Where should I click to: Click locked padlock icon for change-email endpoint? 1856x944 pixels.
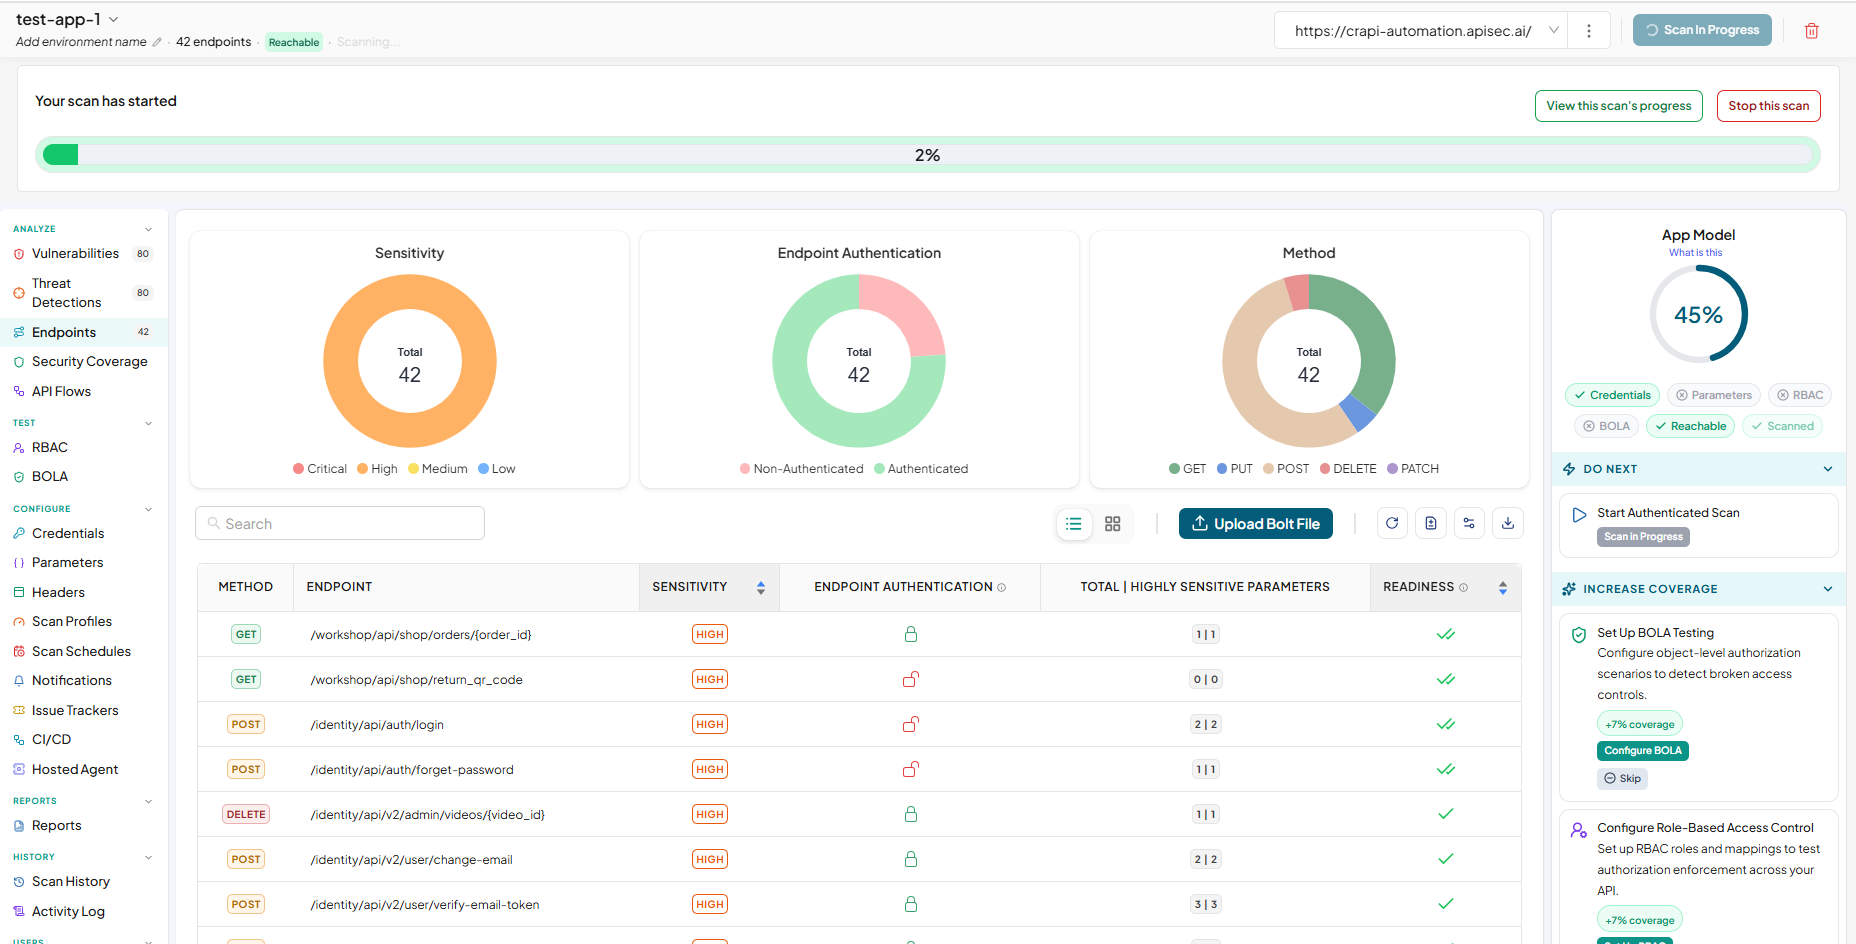point(911,859)
